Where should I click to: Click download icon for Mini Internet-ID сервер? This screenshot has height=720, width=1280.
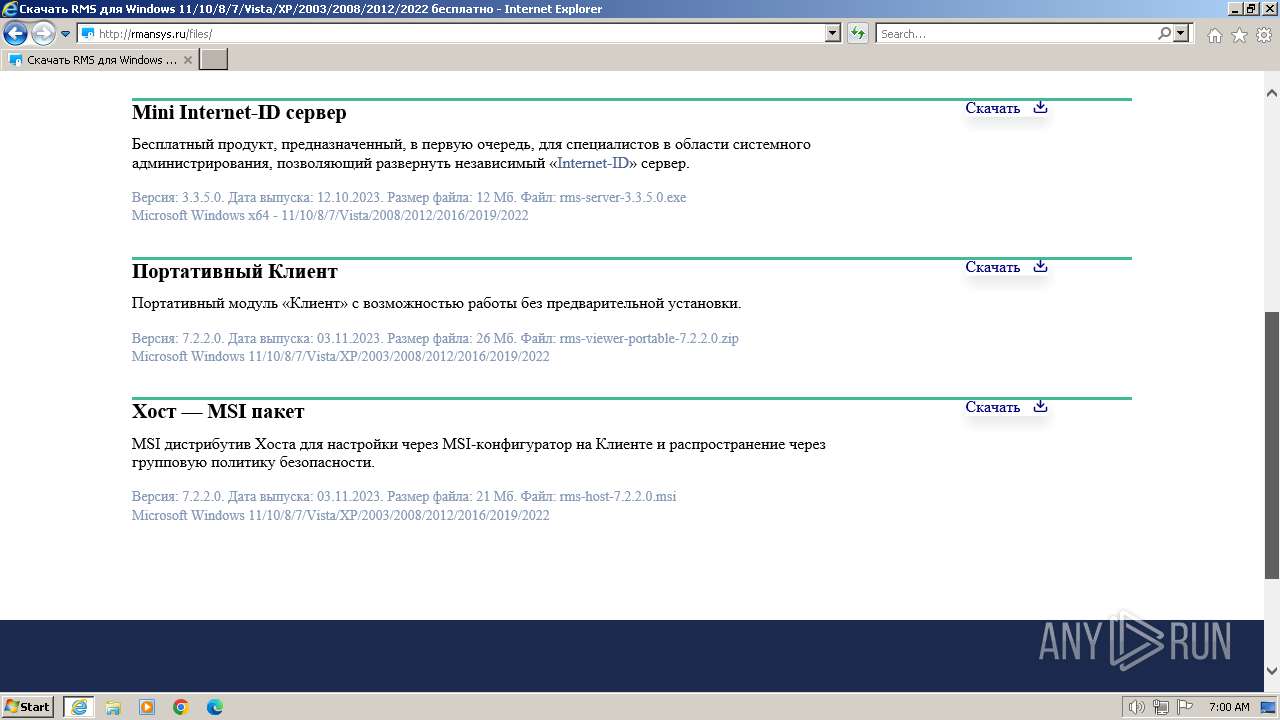point(1040,107)
